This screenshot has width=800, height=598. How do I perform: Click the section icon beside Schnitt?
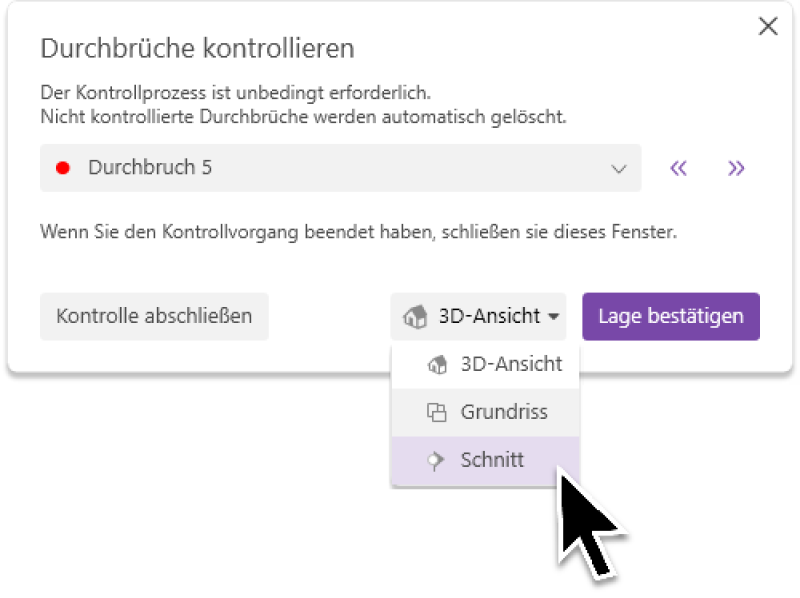(x=436, y=461)
